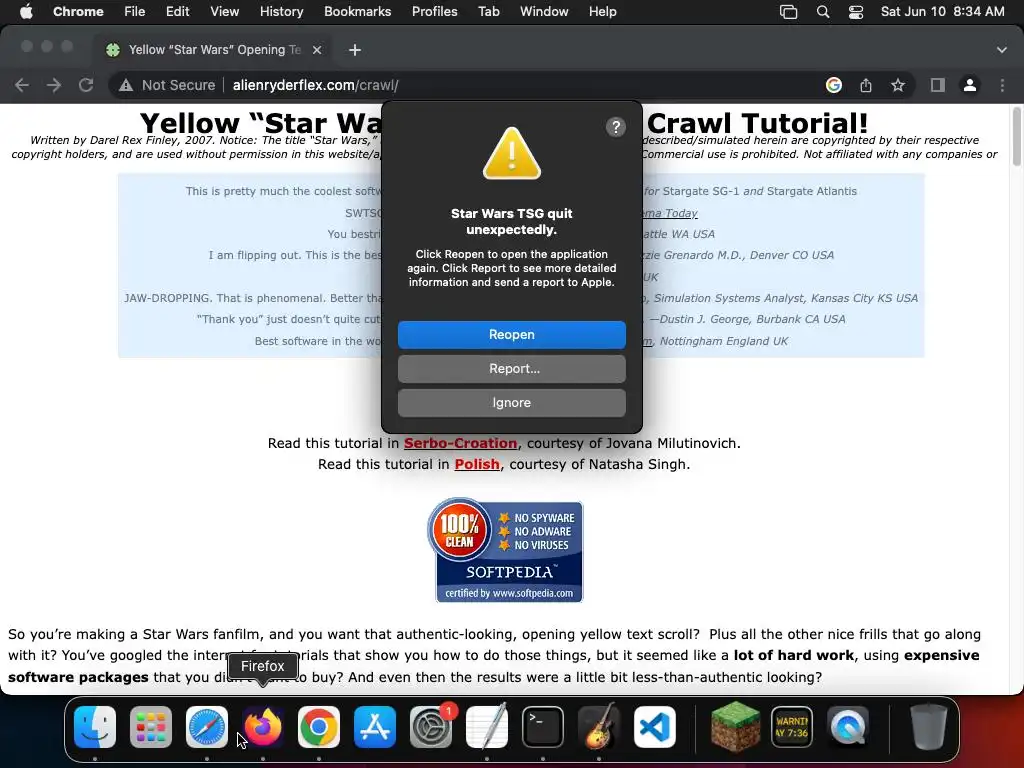Open Launchpad from the Dock

(x=151, y=727)
